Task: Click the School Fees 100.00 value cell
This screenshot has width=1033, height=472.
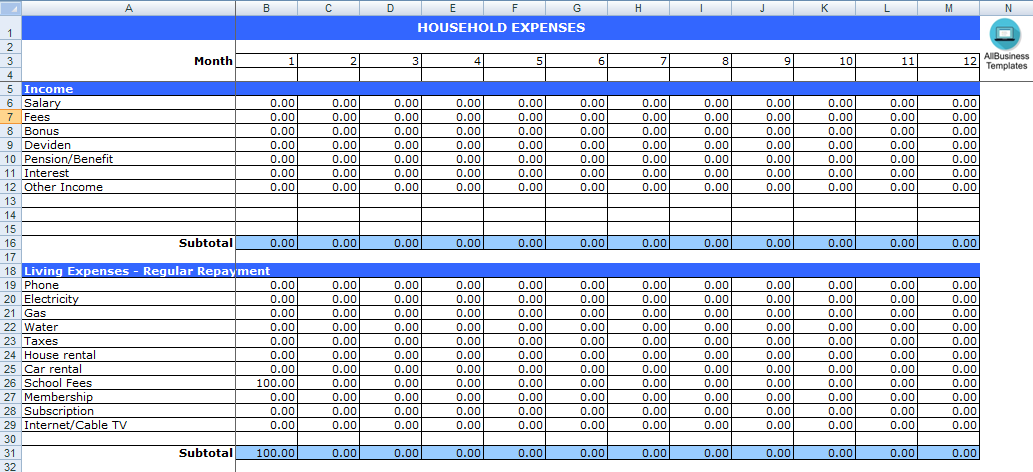Action: 266,383
